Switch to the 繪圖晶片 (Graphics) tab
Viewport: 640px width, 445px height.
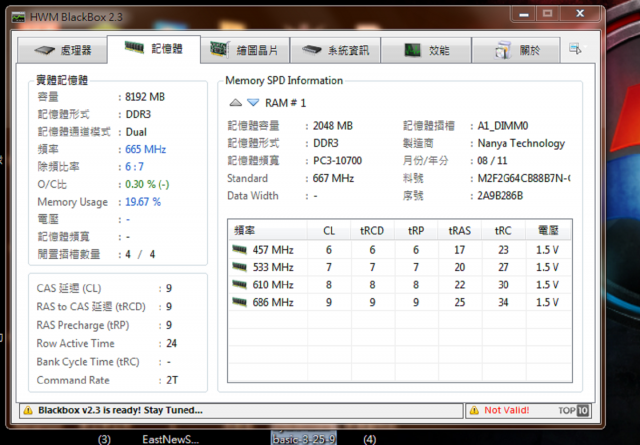245,51
